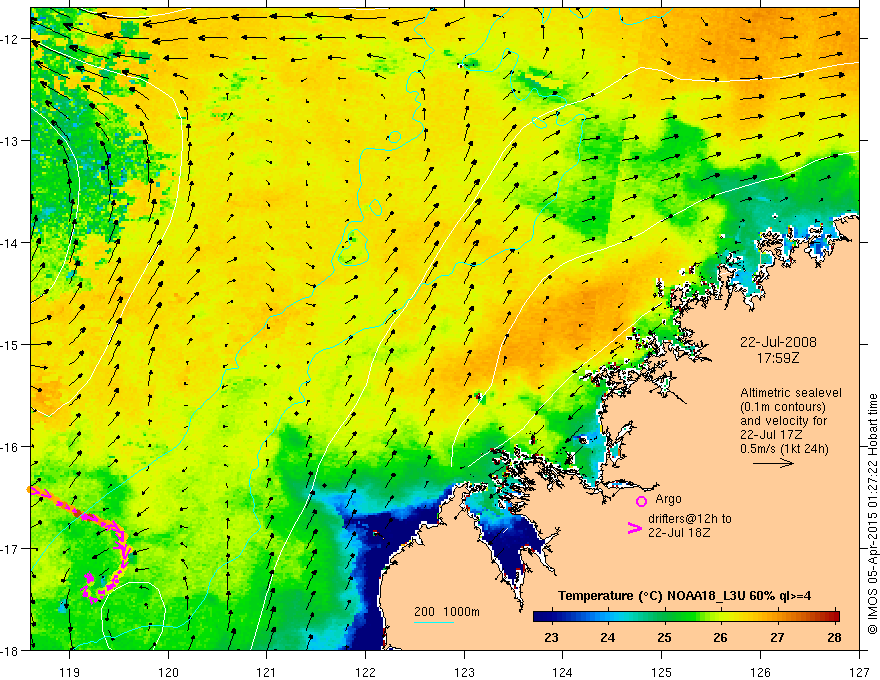This screenshot has height=680, width=880.
Task: Click the colorbar value 25
Action: (664, 637)
